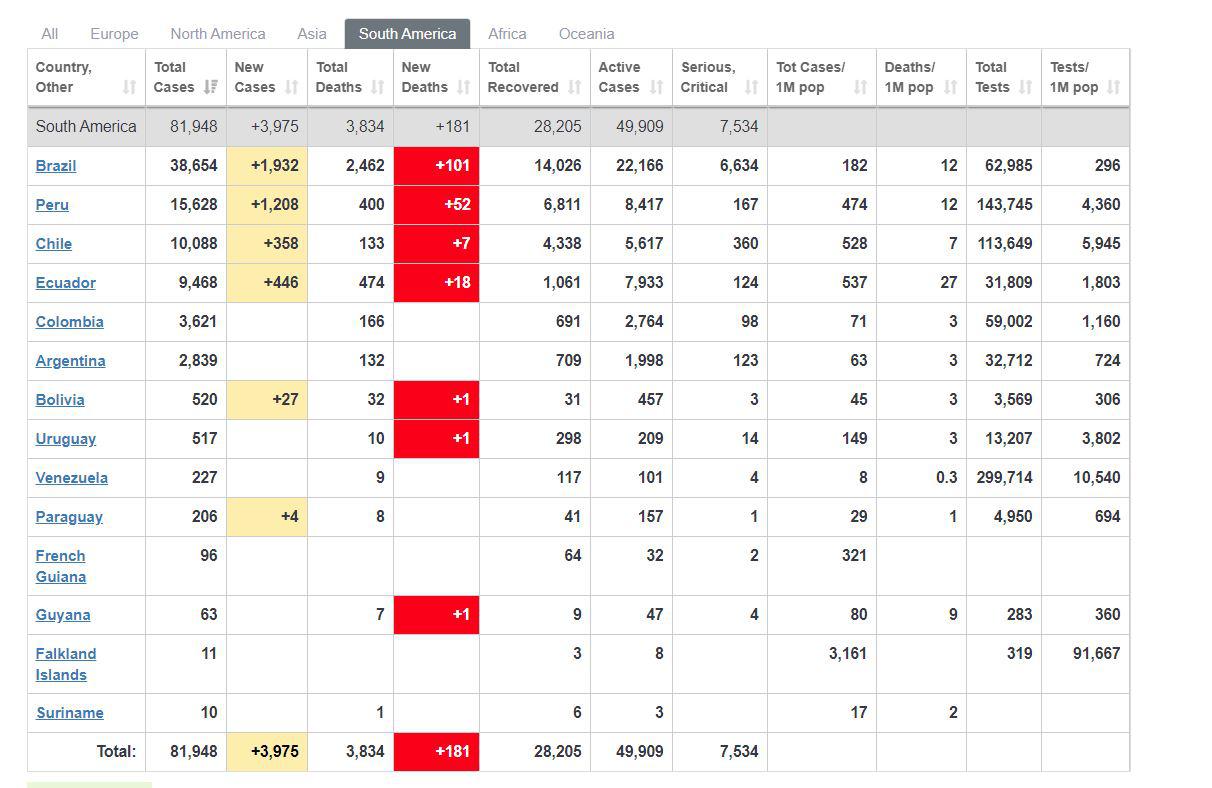The height and width of the screenshot is (788, 1212).
Task: Click Brazil's red +101 new deaths cell
Action: 437,166
